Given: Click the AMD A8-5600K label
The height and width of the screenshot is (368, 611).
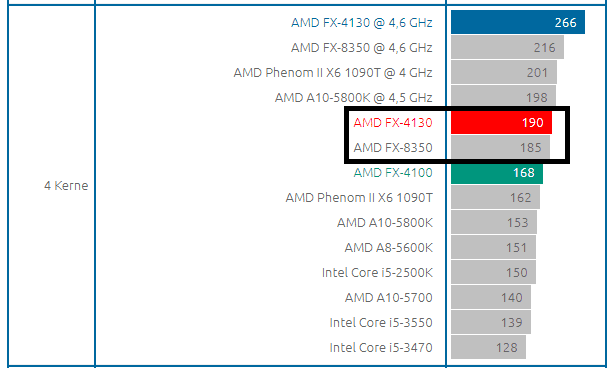Looking at the screenshot, I should [x=388, y=248].
